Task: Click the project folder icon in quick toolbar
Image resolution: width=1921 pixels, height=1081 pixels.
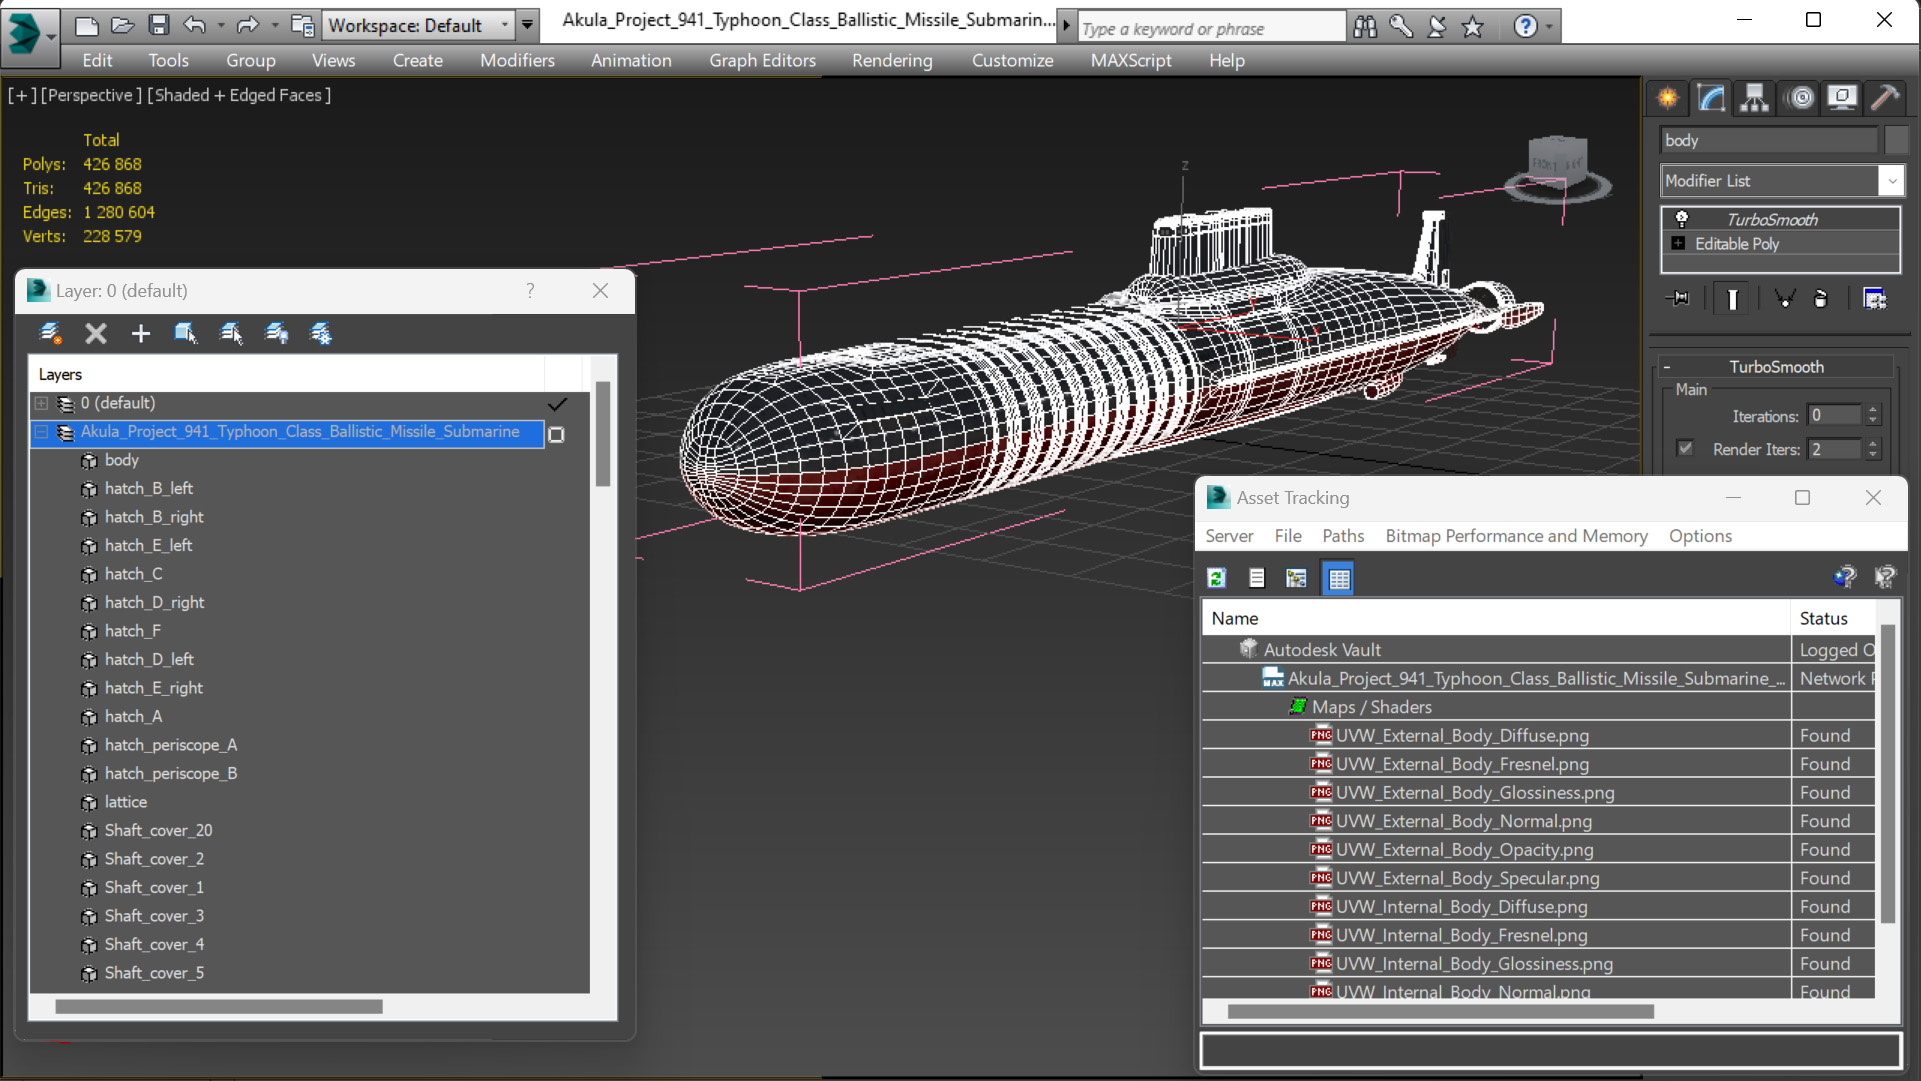Action: (x=301, y=26)
